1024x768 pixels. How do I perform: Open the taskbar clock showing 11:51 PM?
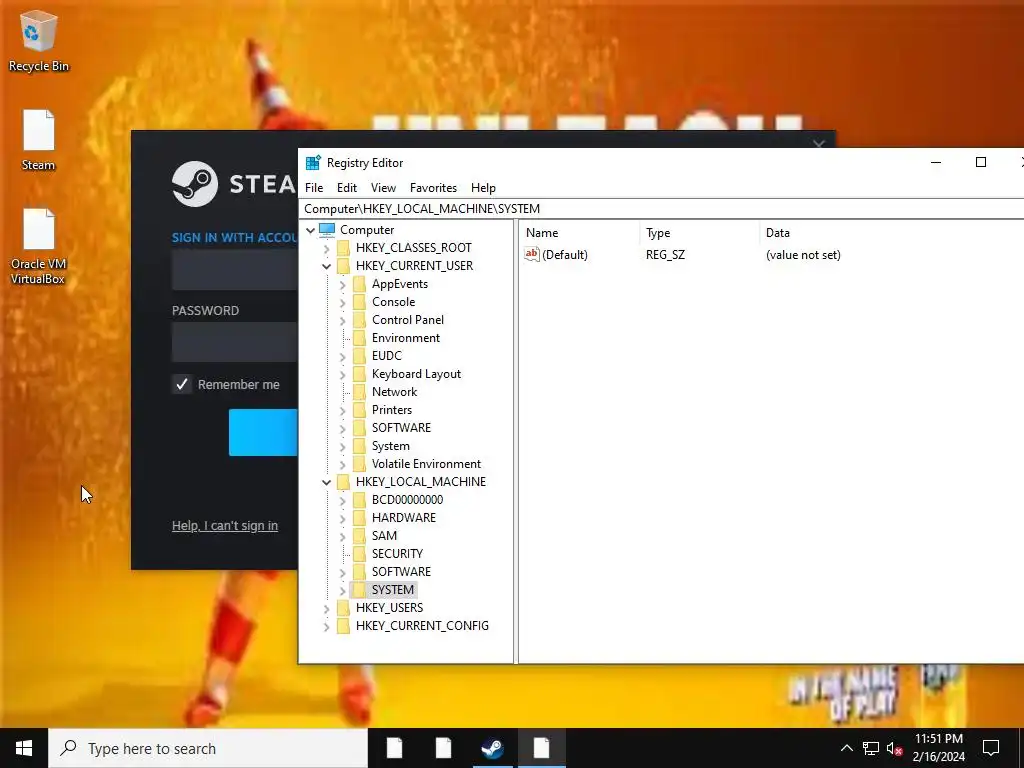coord(938,748)
